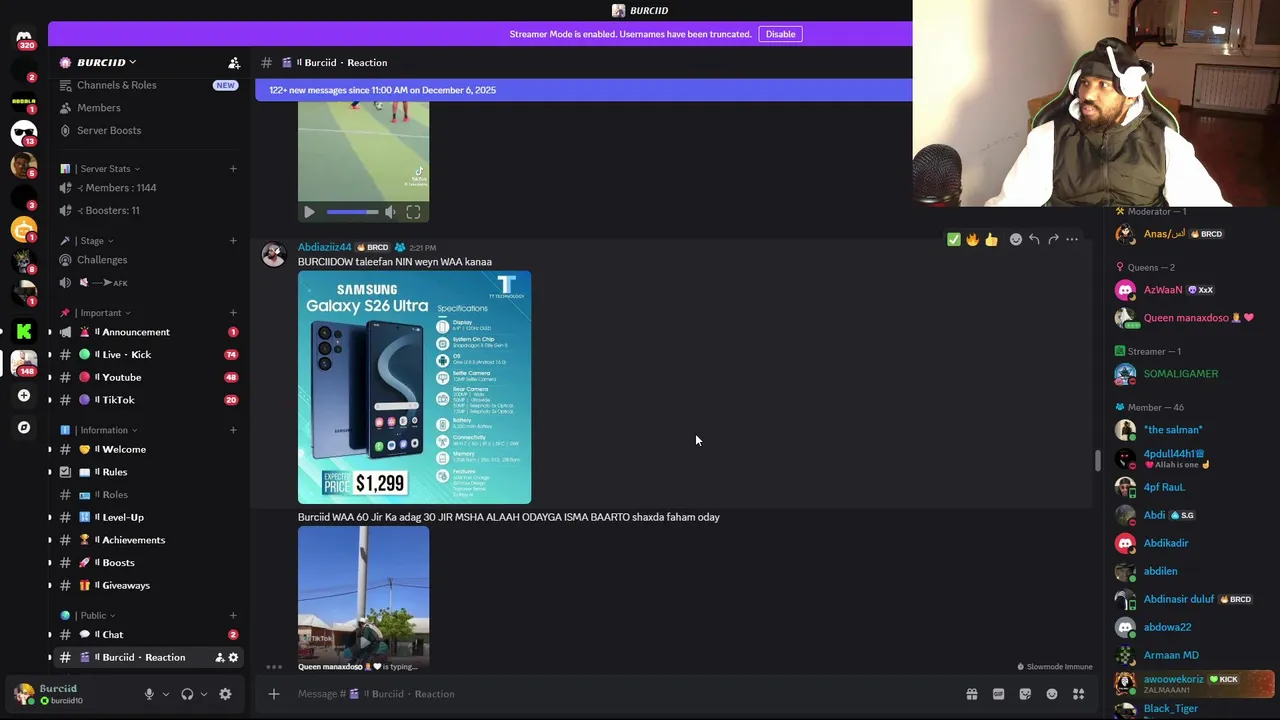
Task: Attach a file with plus button
Action: [x=273, y=694]
